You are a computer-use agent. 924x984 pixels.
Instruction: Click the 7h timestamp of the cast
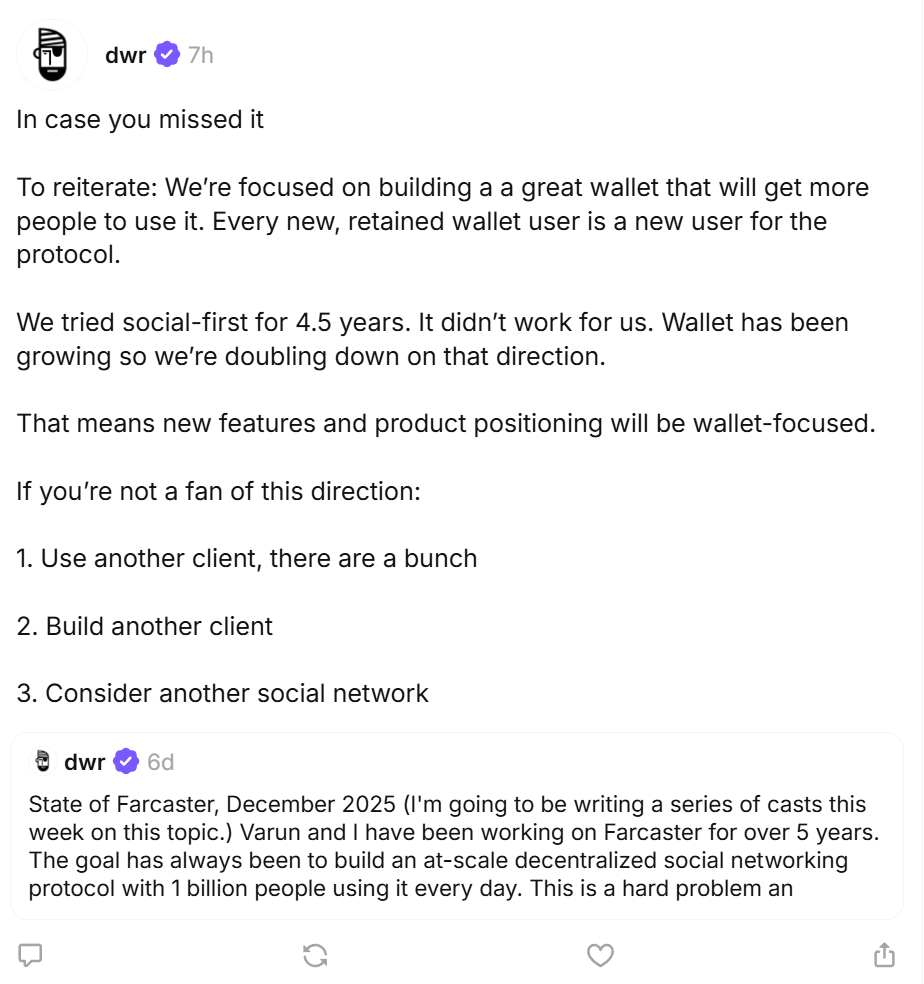tap(200, 54)
